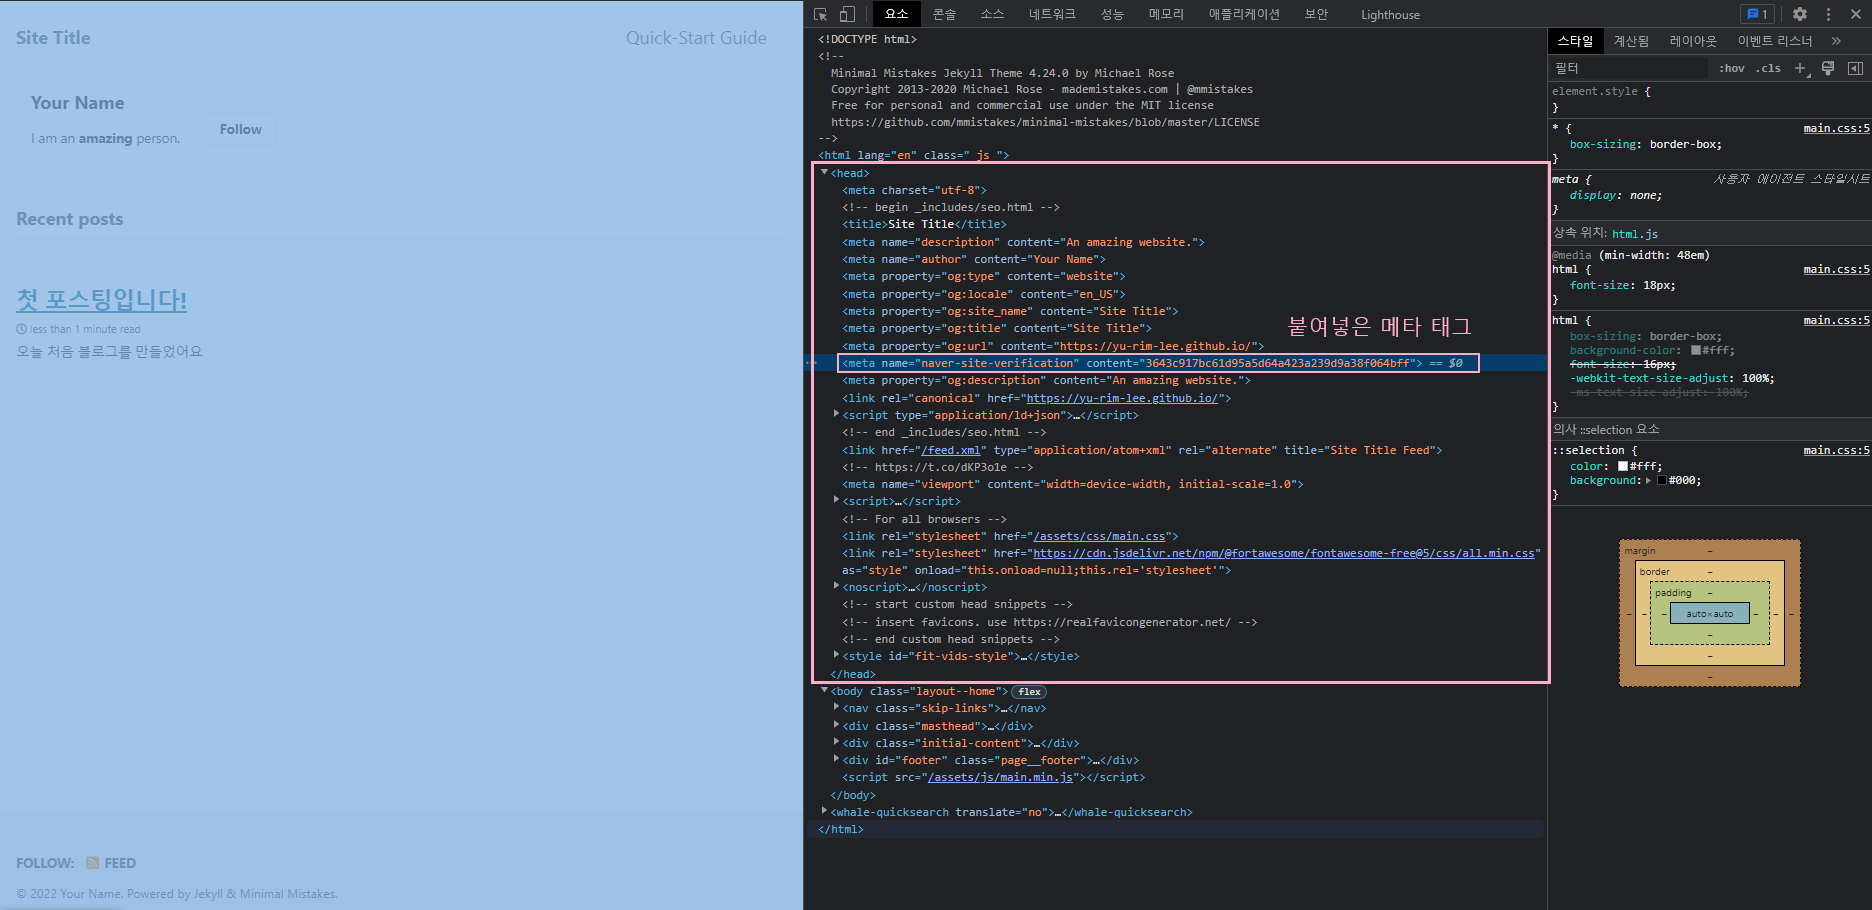Select the og:url meta tag line

[x=1053, y=346]
